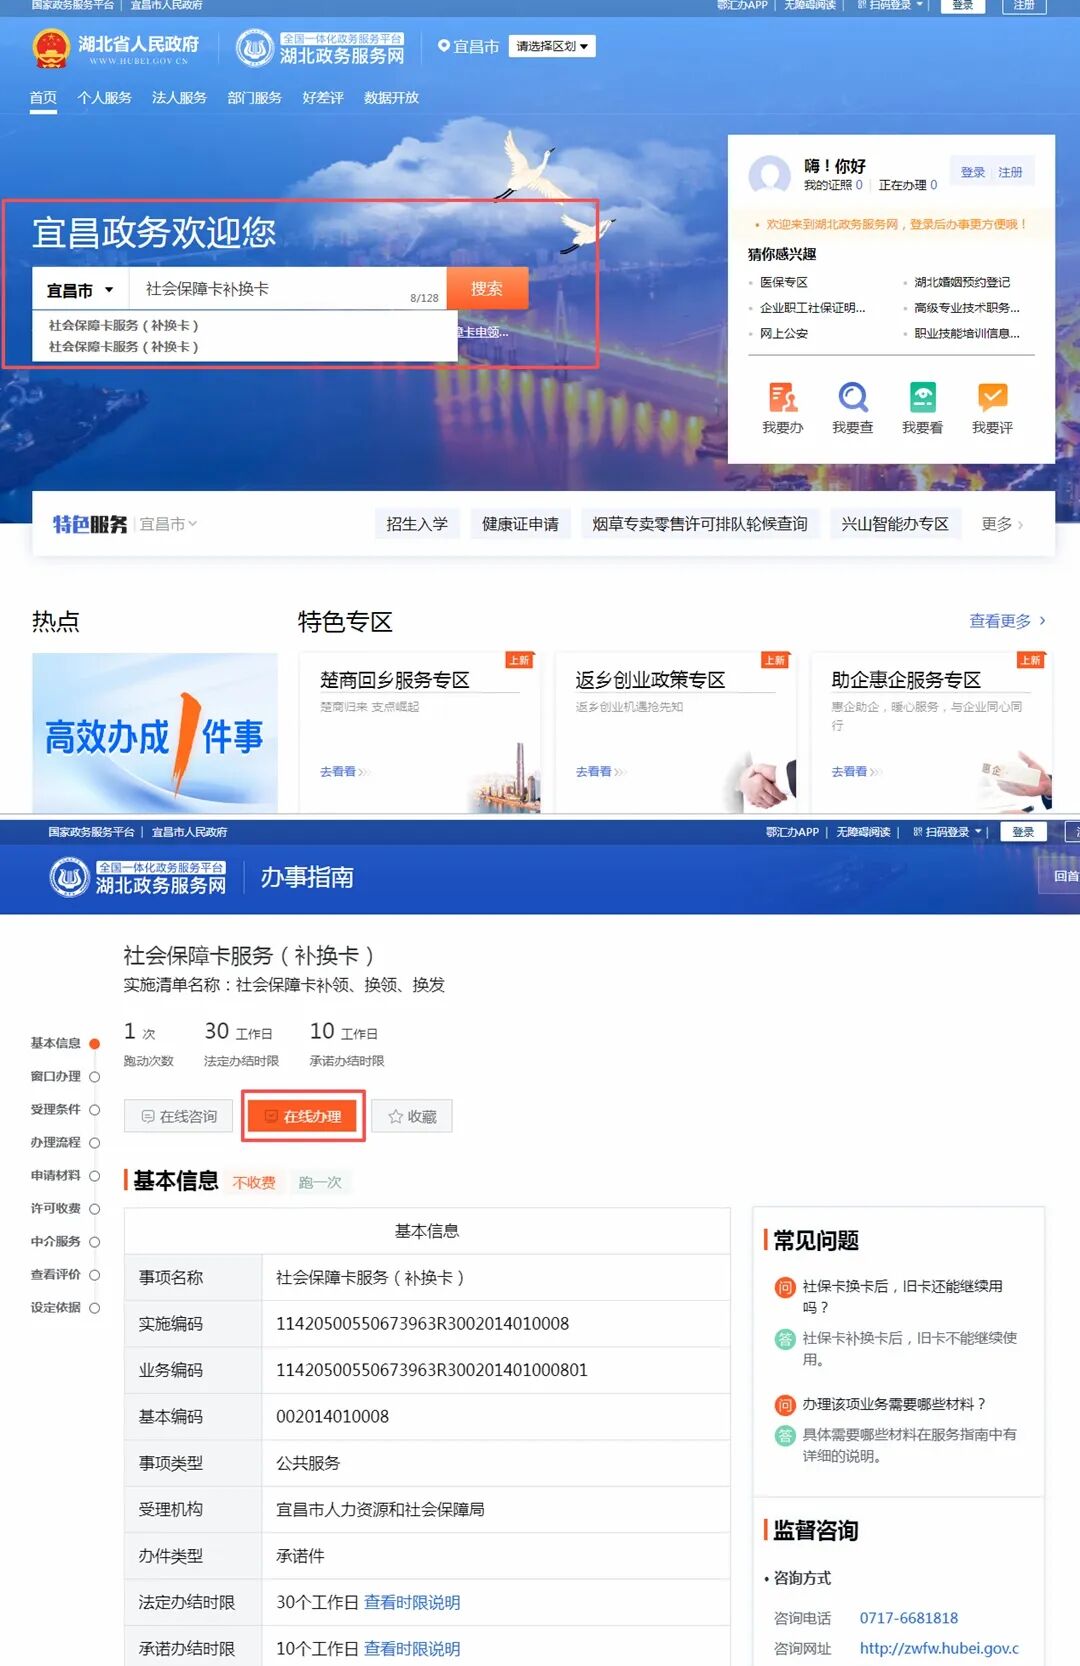Click the 高效办成一件事 banner thumbnail
The height and width of the screenshot is (1666, 1080).
(x=155, y=733)
